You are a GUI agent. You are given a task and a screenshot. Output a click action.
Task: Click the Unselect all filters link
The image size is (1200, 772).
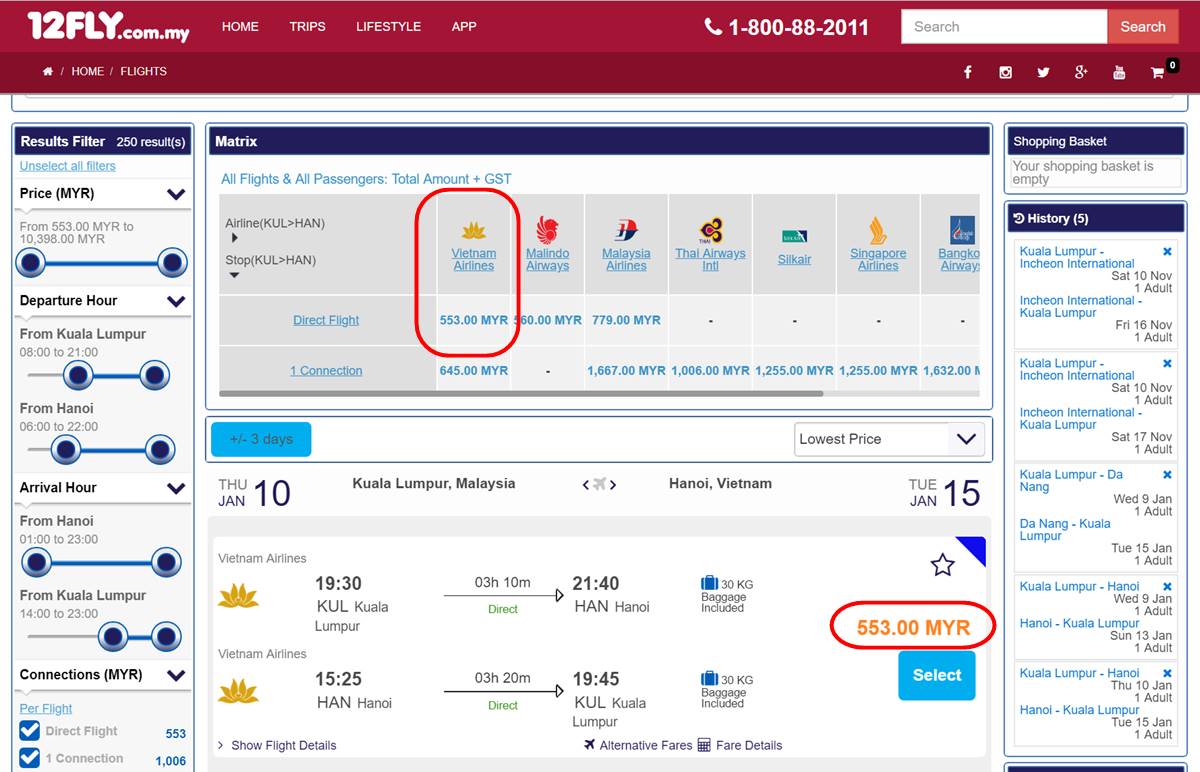pos(68,166)
